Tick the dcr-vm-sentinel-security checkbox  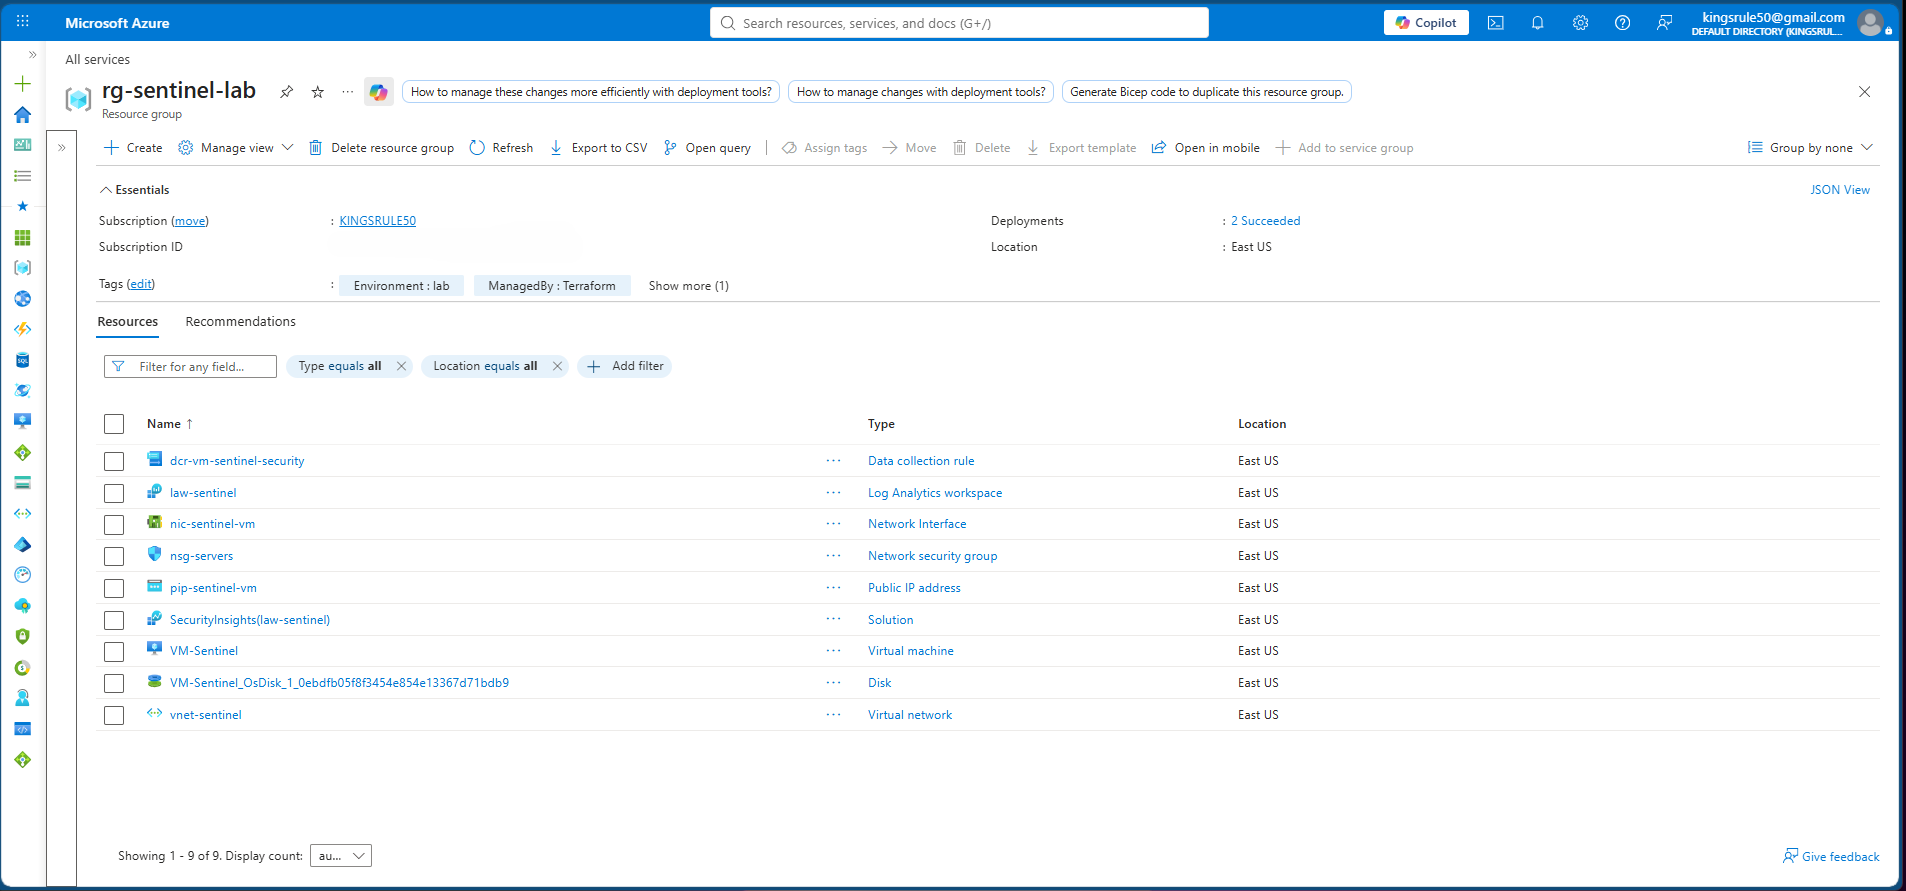pyautogui.click(x=114, y=461)
